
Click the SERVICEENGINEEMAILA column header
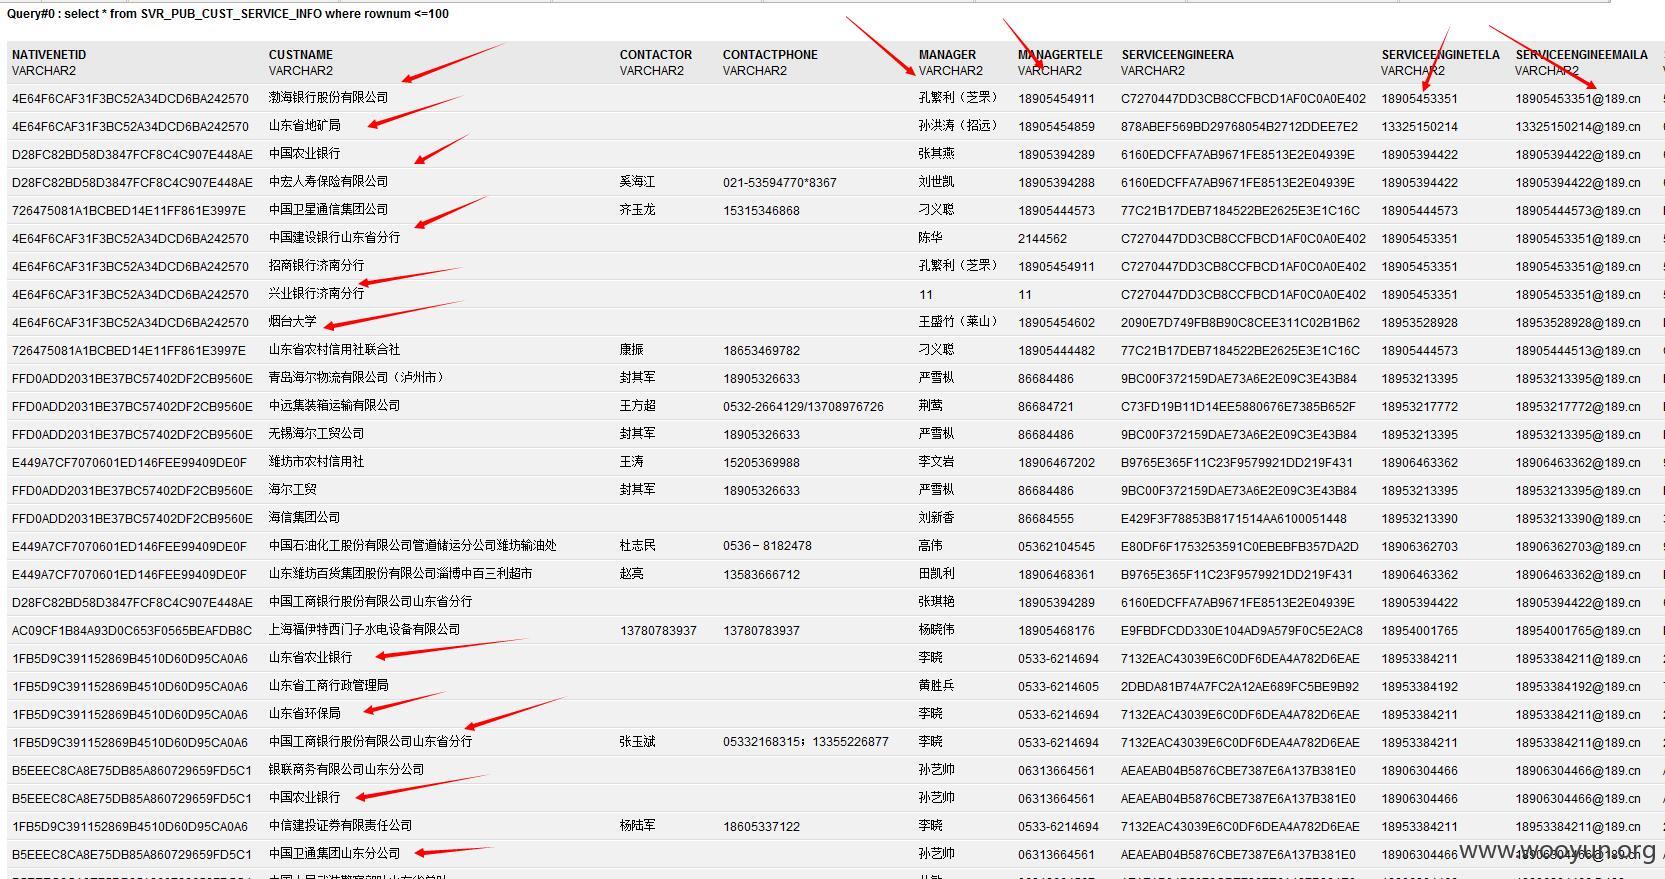[1581, 55]
